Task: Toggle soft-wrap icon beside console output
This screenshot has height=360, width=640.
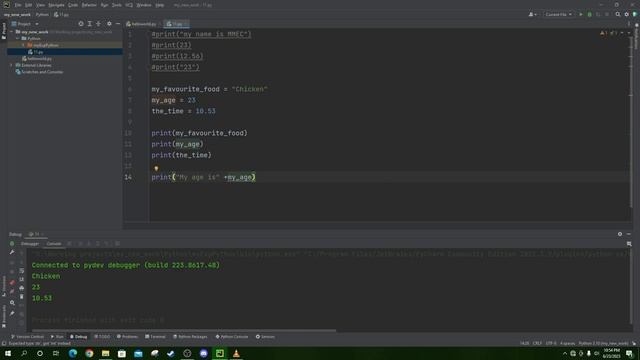Action: tap(22, 271)
